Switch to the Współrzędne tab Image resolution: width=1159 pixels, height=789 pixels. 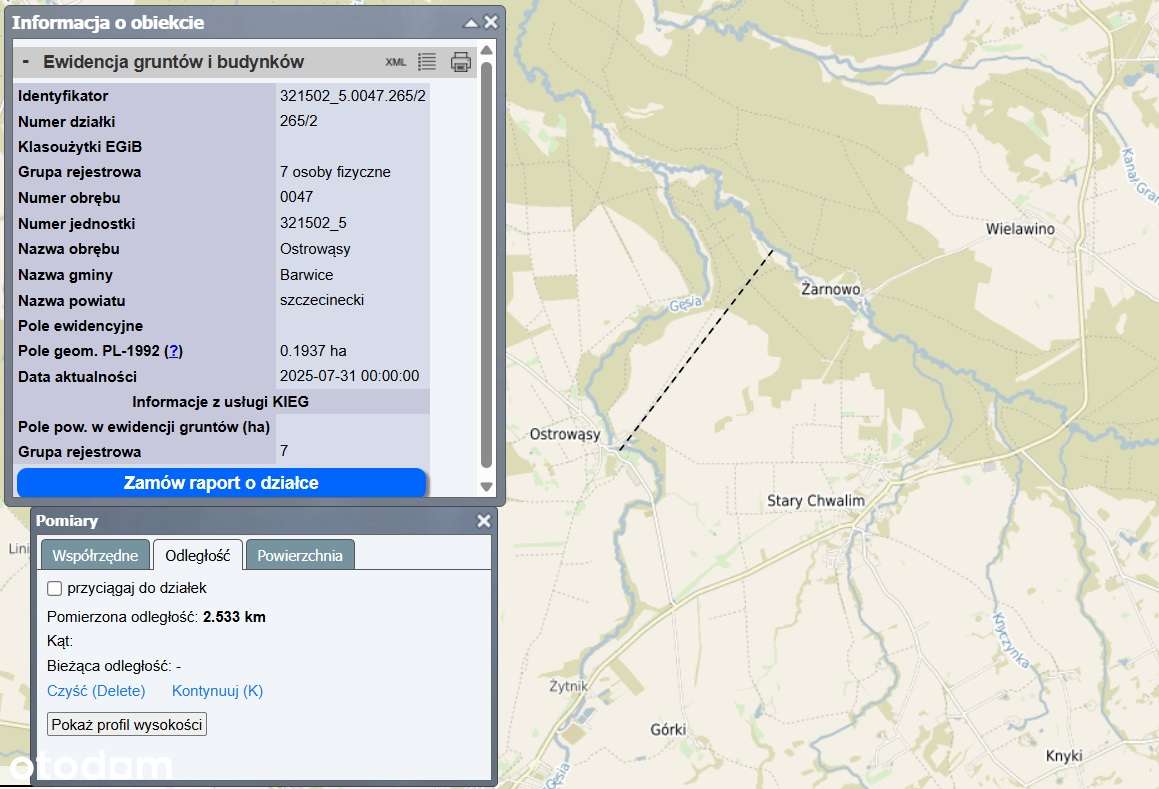coord(95,555)
